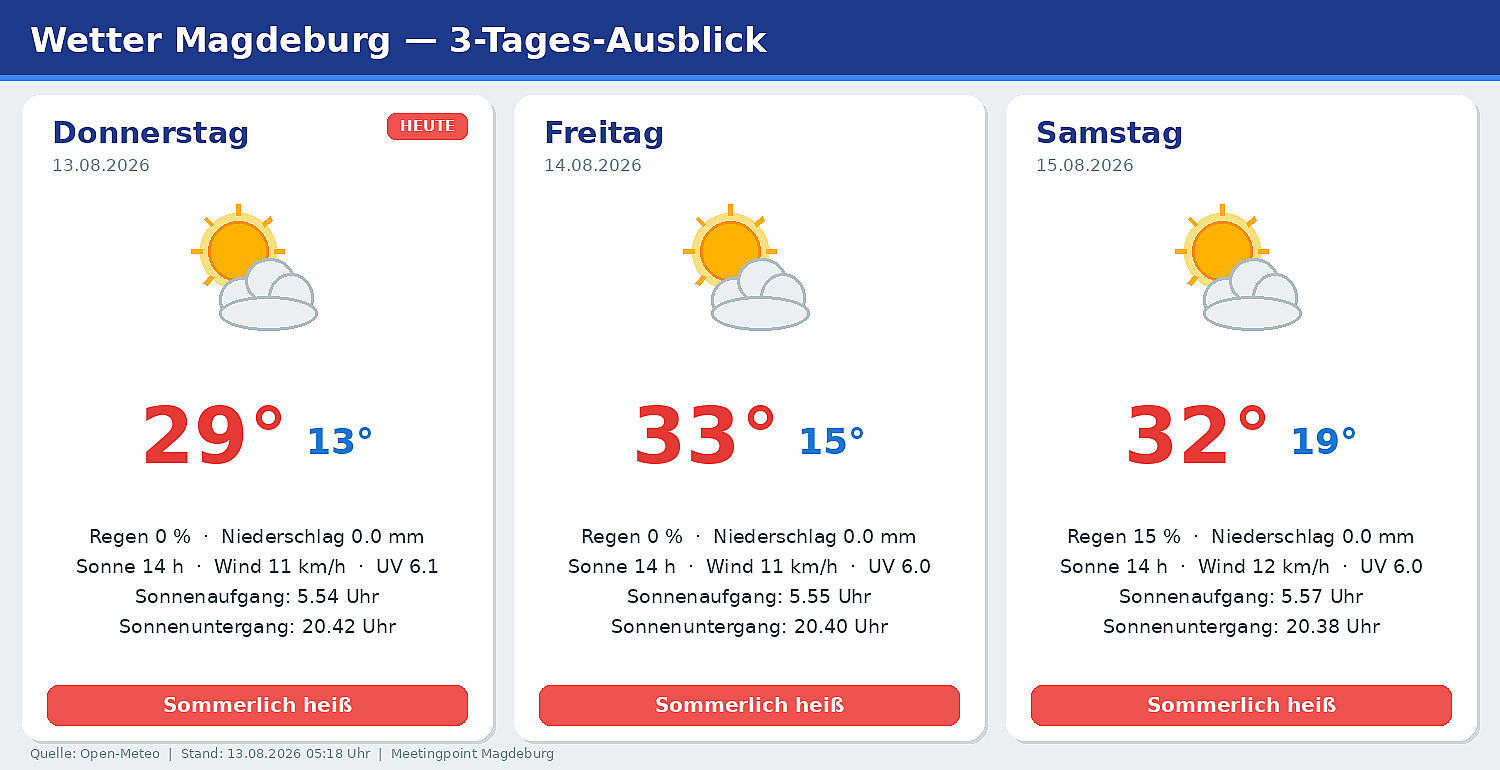Click the 13° low temperature on Thursday
This screenshot has height=770, width=1500.
pyautogui.click(x=339, y=442)
